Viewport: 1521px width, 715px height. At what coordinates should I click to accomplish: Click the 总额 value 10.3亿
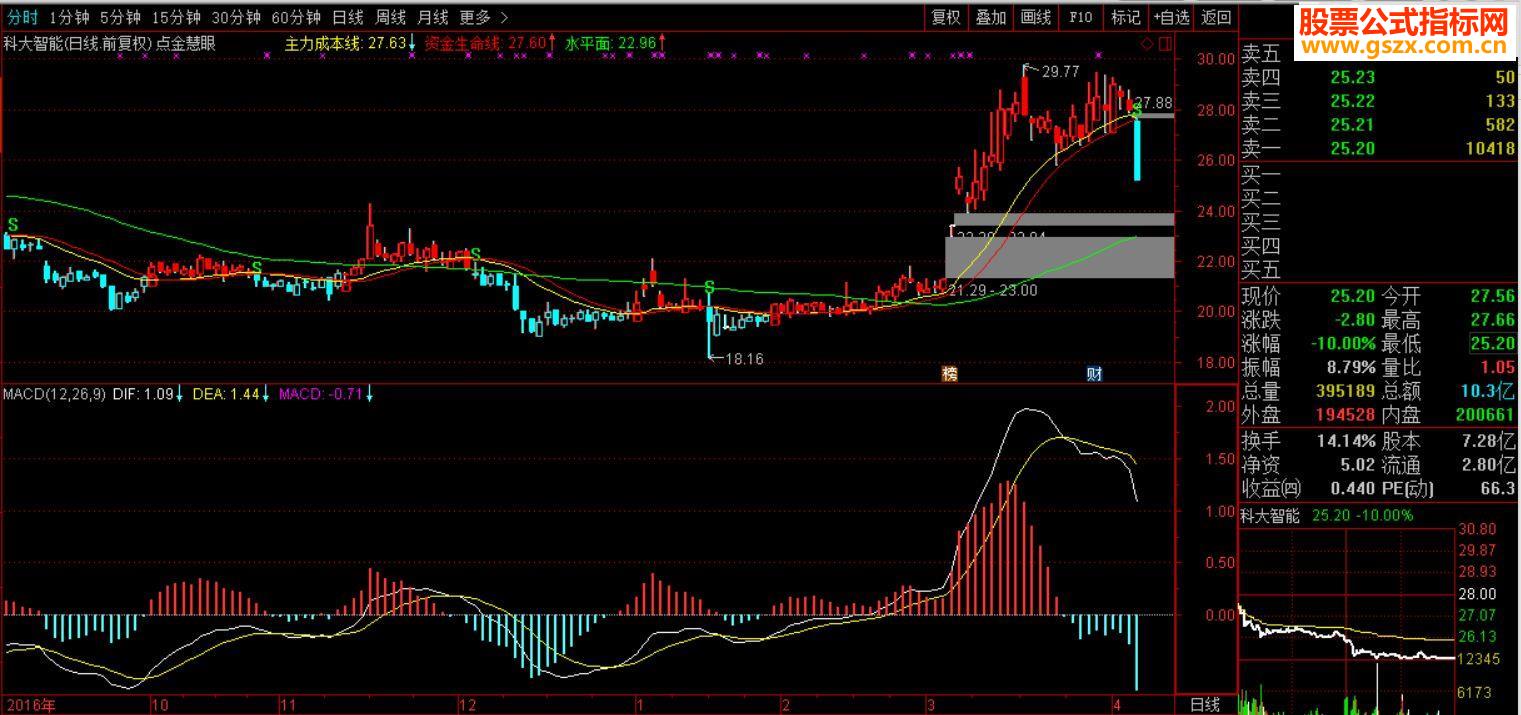[x=1490, y=391]
